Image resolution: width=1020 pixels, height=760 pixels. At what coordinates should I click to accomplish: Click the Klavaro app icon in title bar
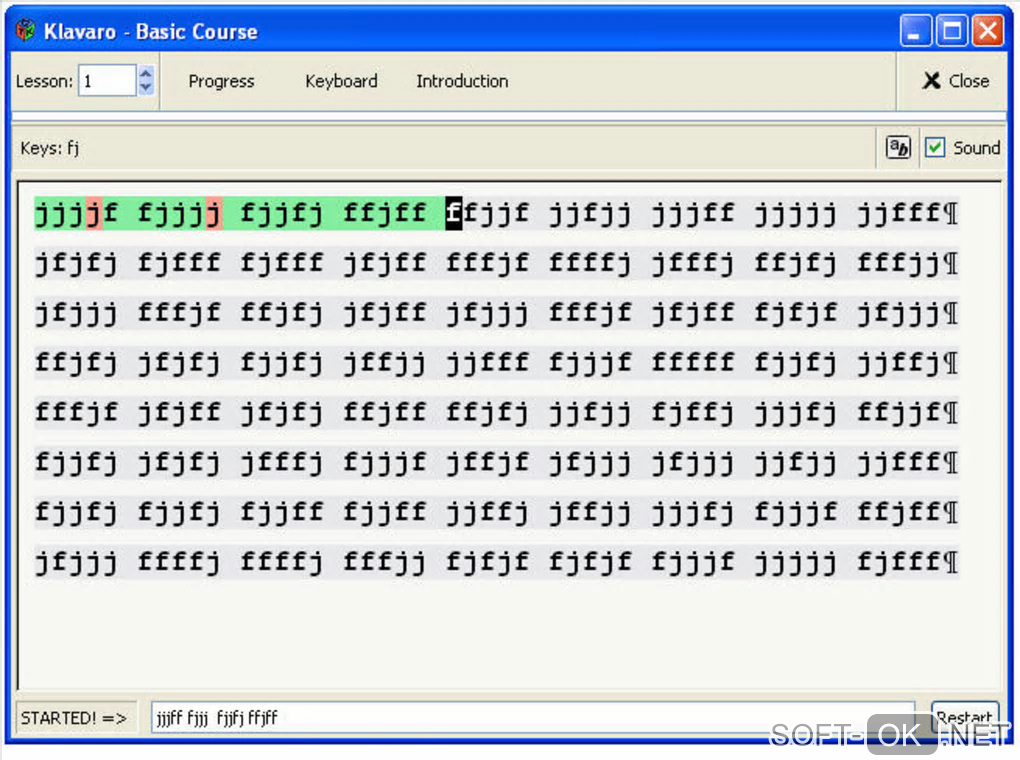(x=25, y=31)
